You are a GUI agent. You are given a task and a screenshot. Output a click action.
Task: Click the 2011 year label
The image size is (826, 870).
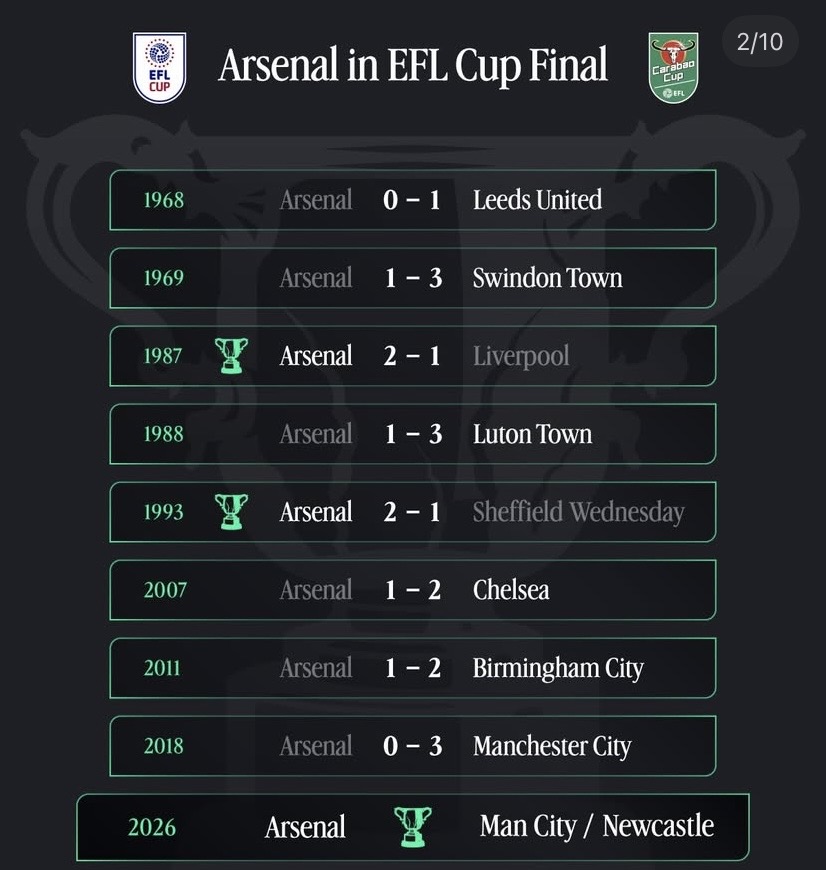pos(163,668)
